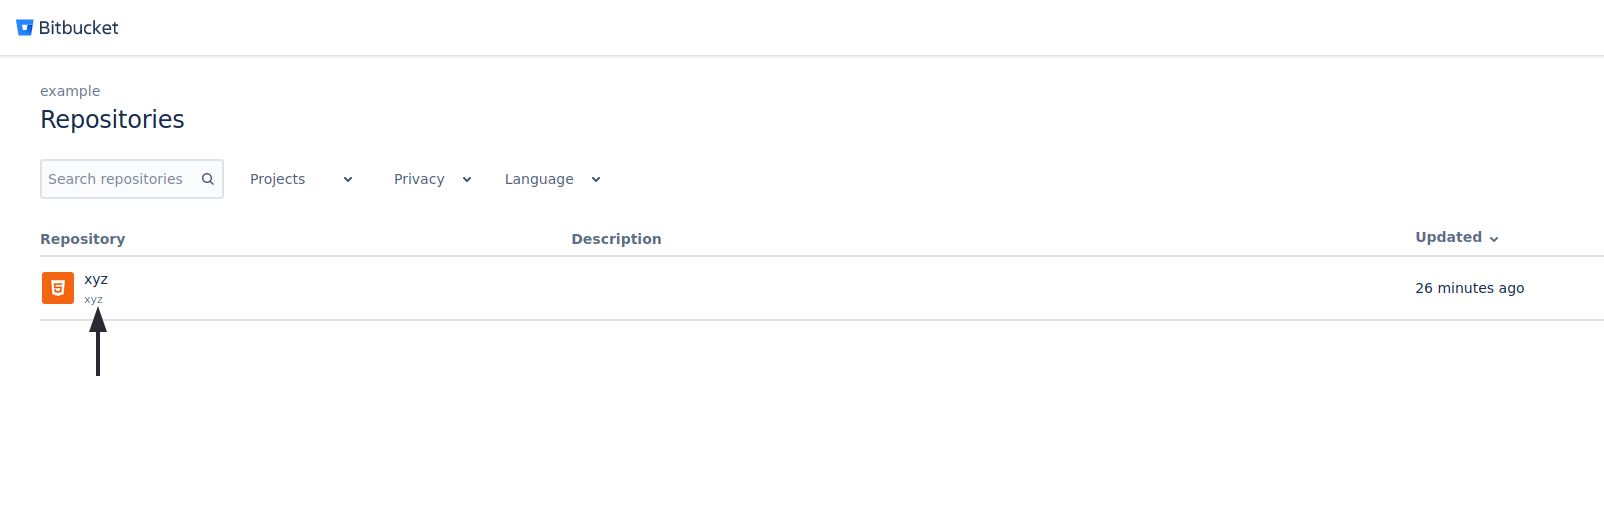
Task: Open the Privacy filter dropdown
Action: tap(432, 179)
